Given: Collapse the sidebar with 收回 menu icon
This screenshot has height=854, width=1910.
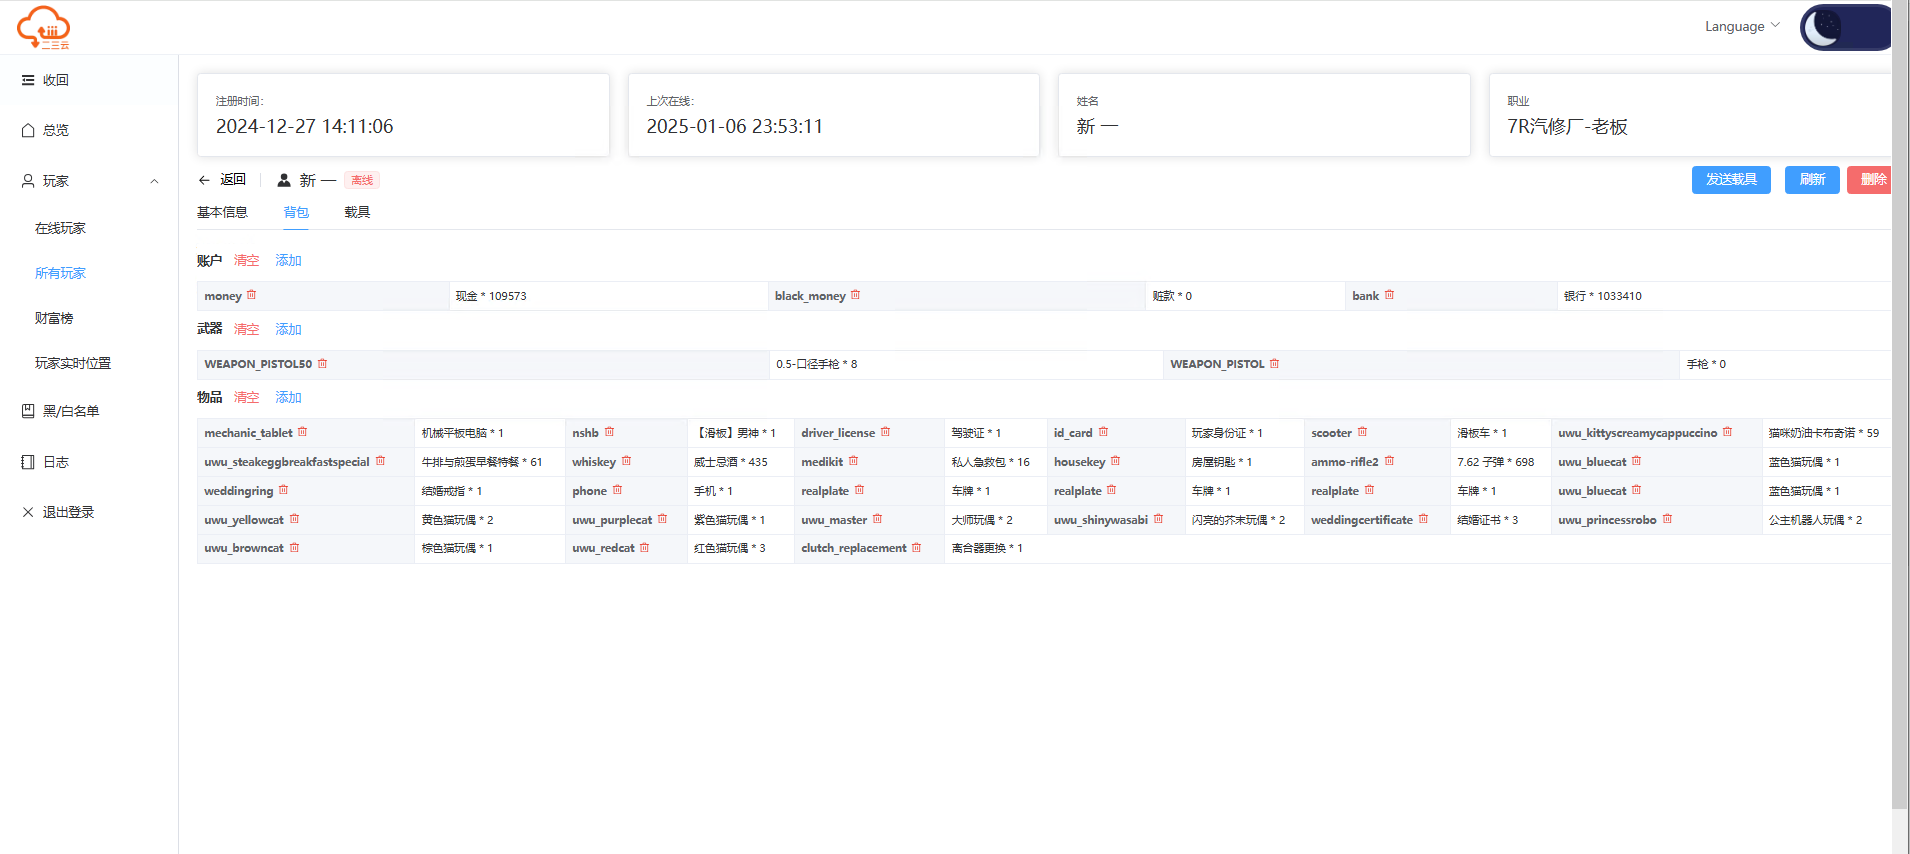Looking at the screenshot, I should point(28,80).
